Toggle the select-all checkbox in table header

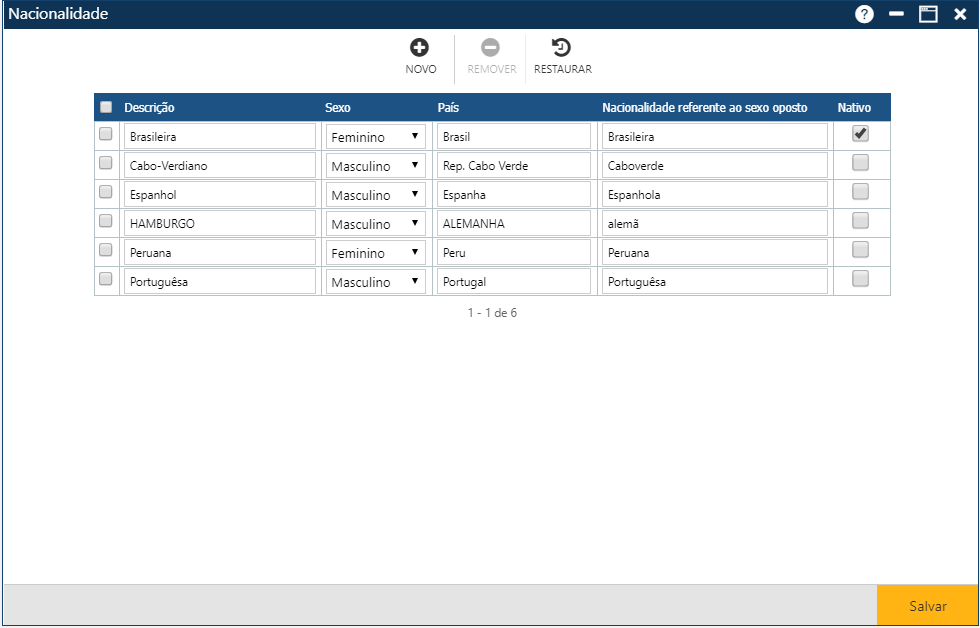tap(106, 107)
